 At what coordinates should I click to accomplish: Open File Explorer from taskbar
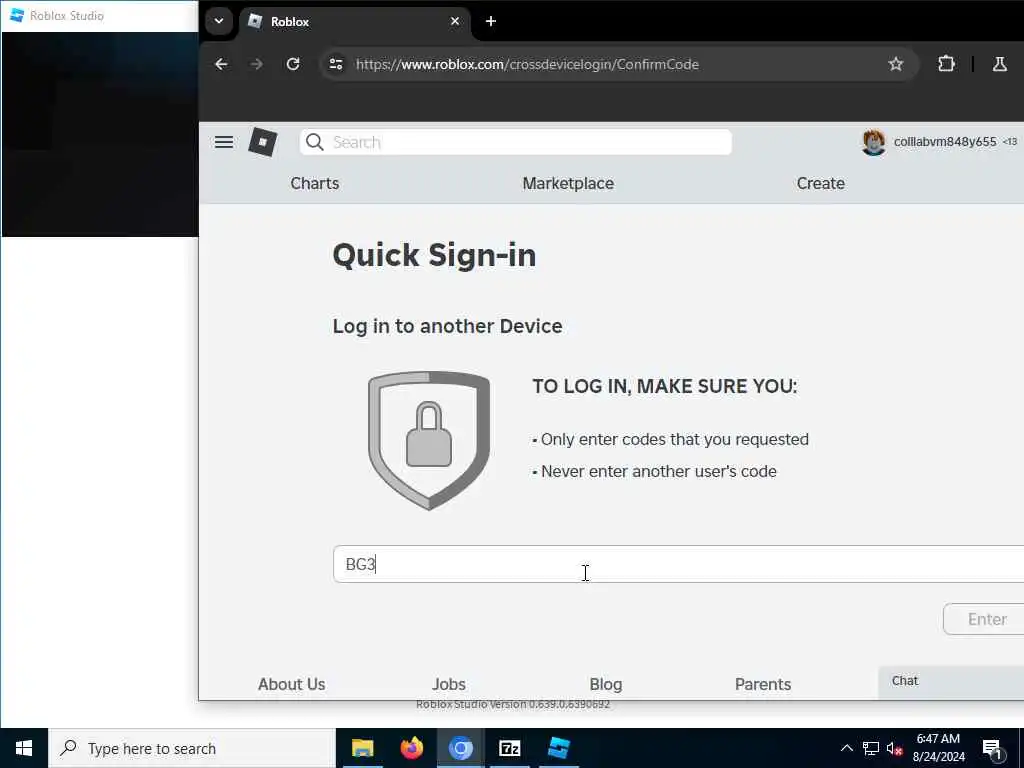point(362,748)
